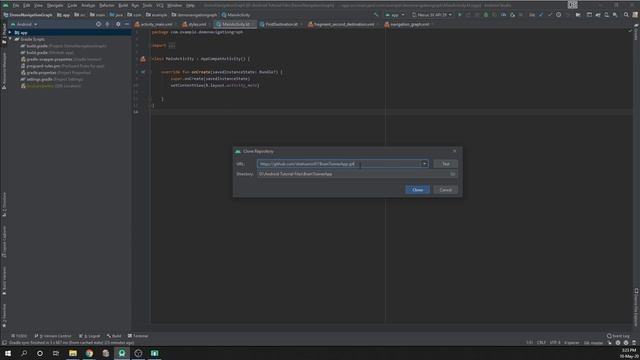Click the Windows Start button

8,353
